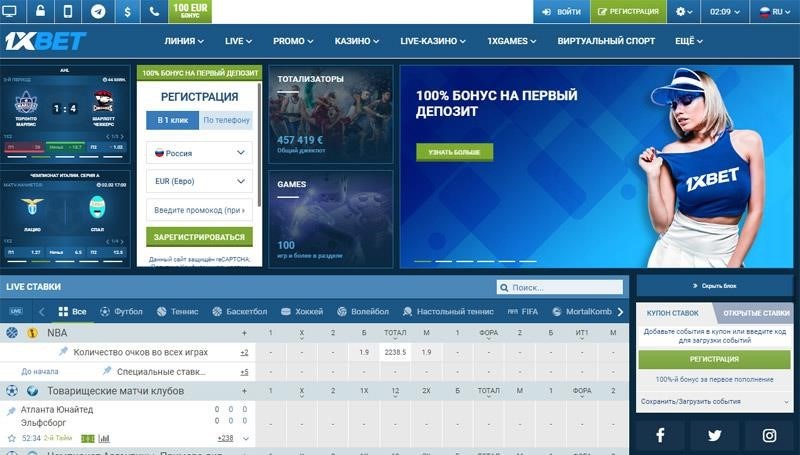Open the Лацио vs СПАЛ match card

(65, 219)
